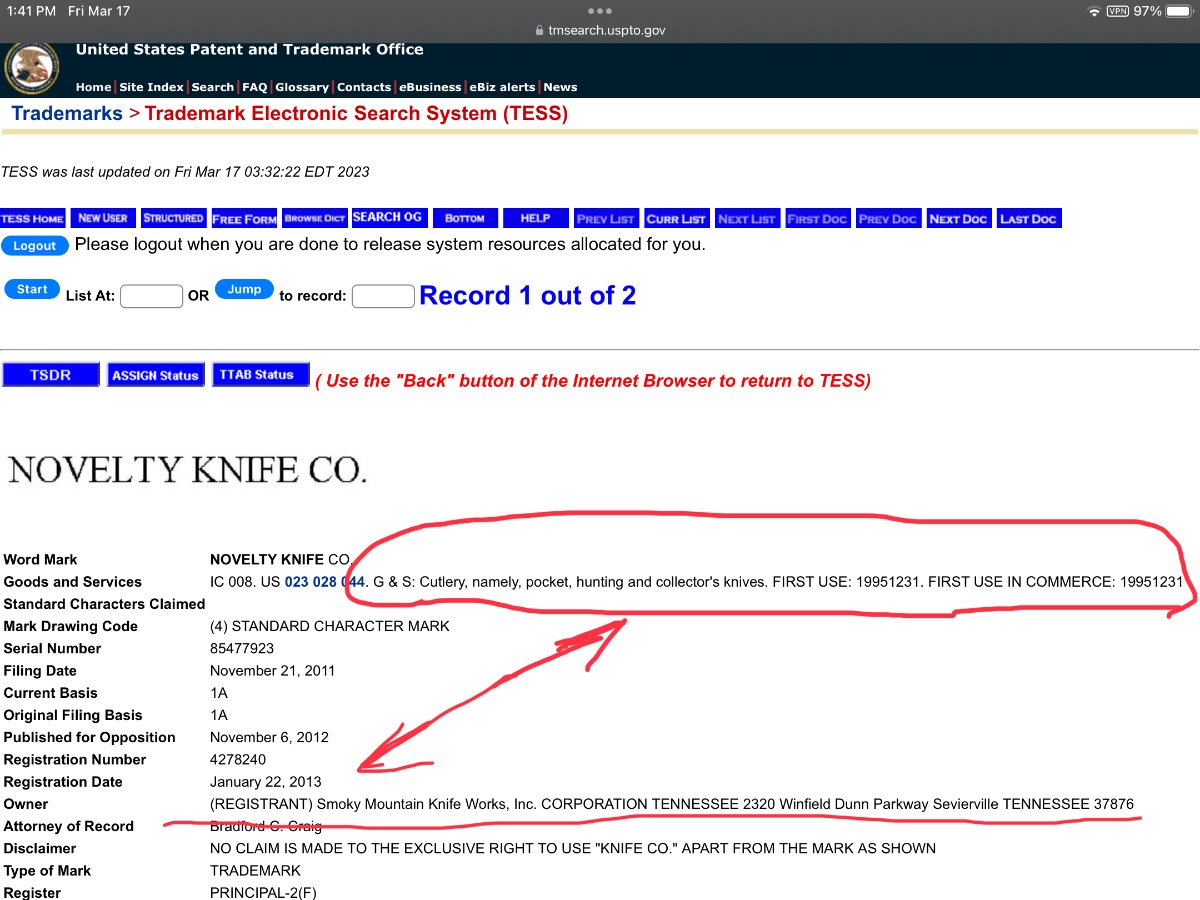Click the Logout button

(35, 245)
